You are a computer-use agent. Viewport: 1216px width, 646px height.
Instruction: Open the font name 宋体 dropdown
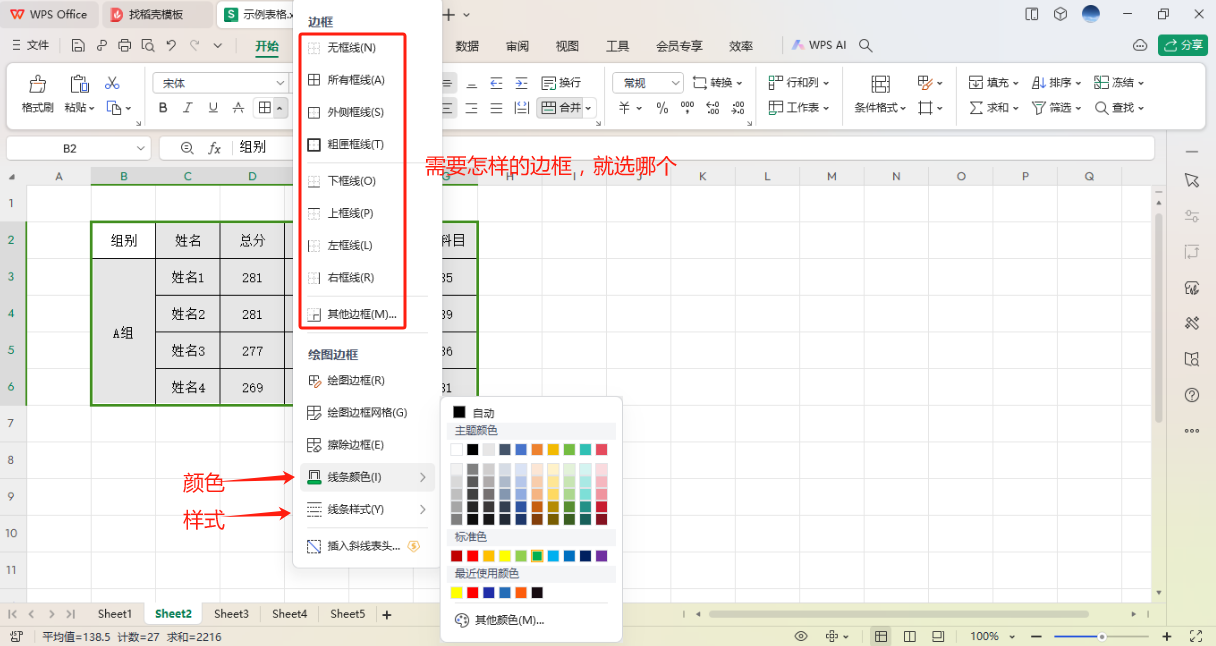280,83
